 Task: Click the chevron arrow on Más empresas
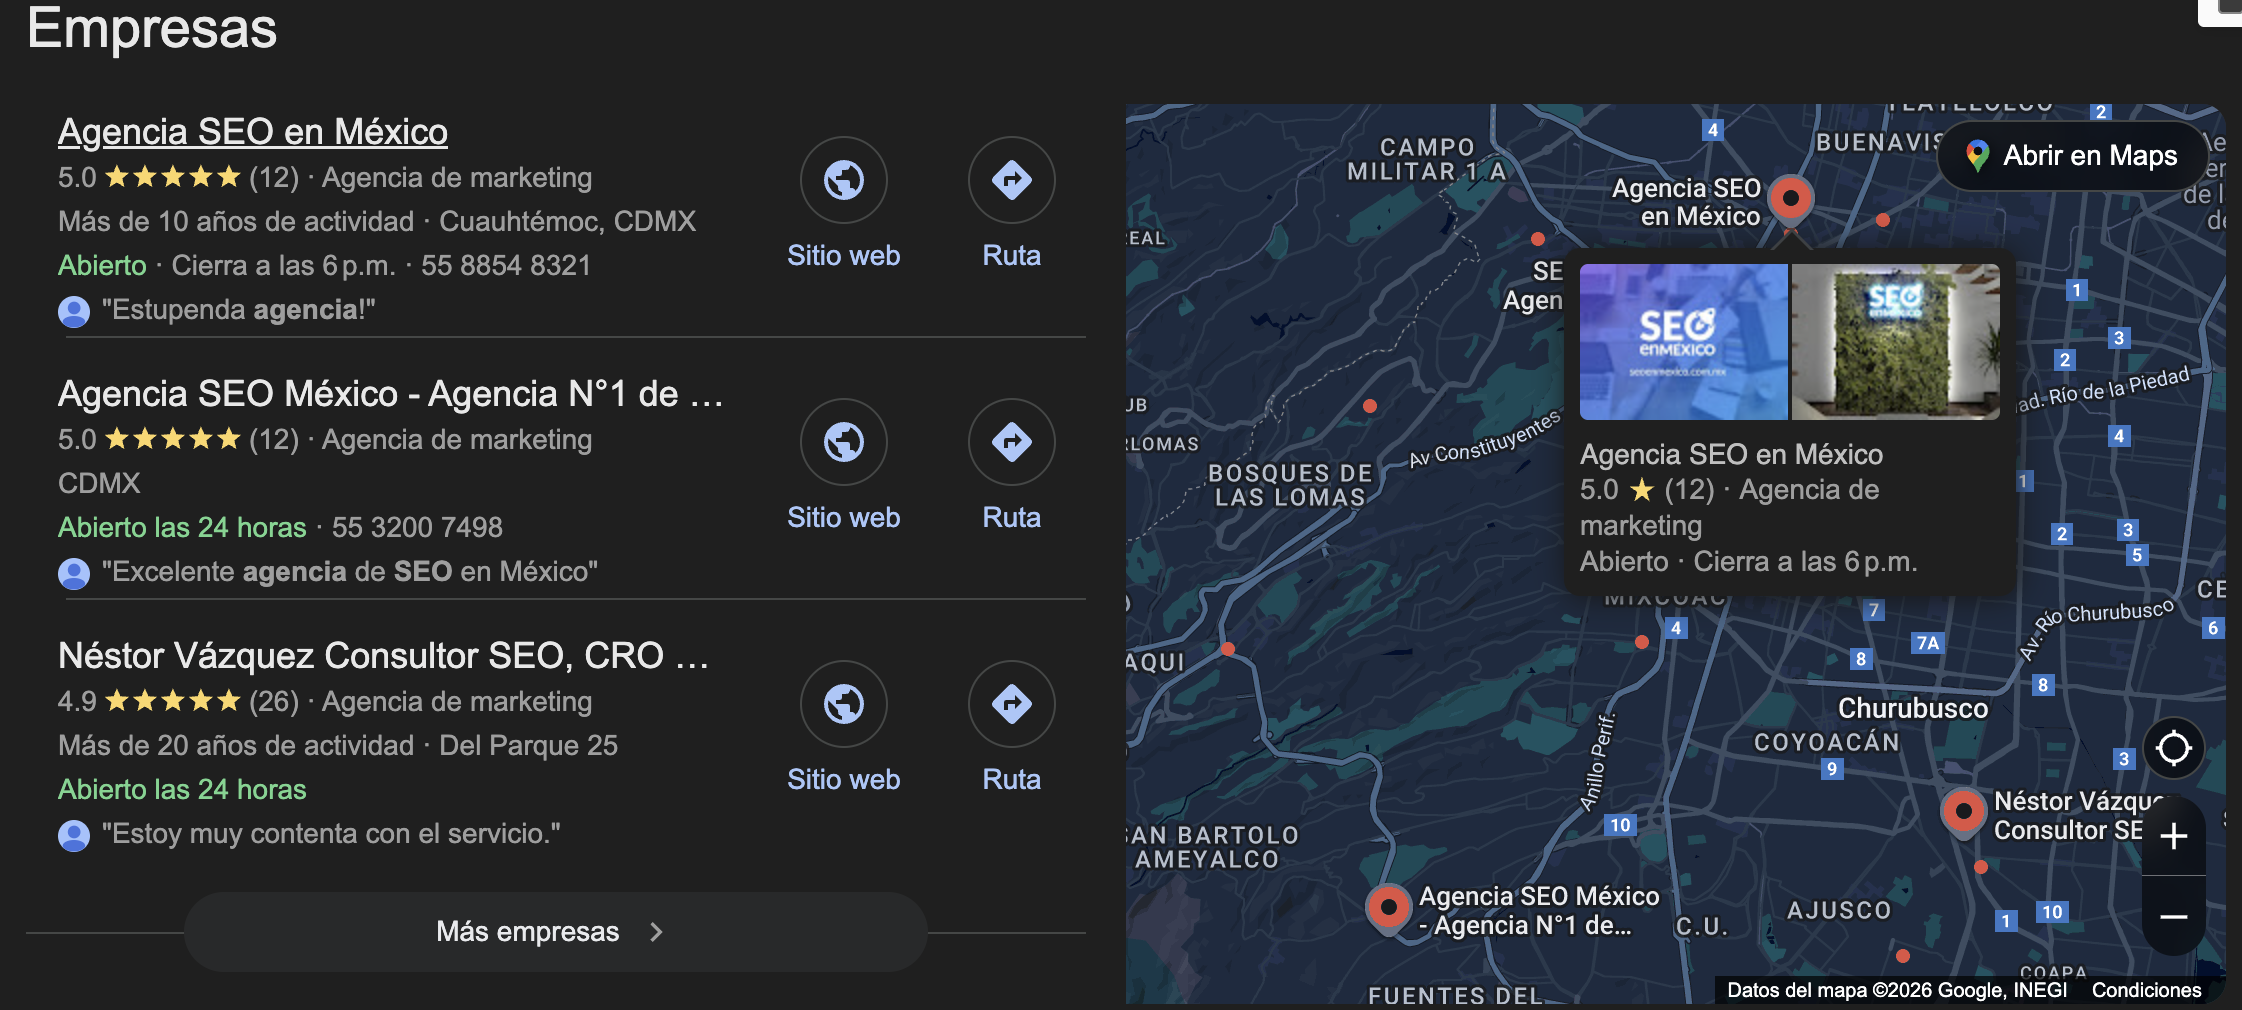coord(656,932)
